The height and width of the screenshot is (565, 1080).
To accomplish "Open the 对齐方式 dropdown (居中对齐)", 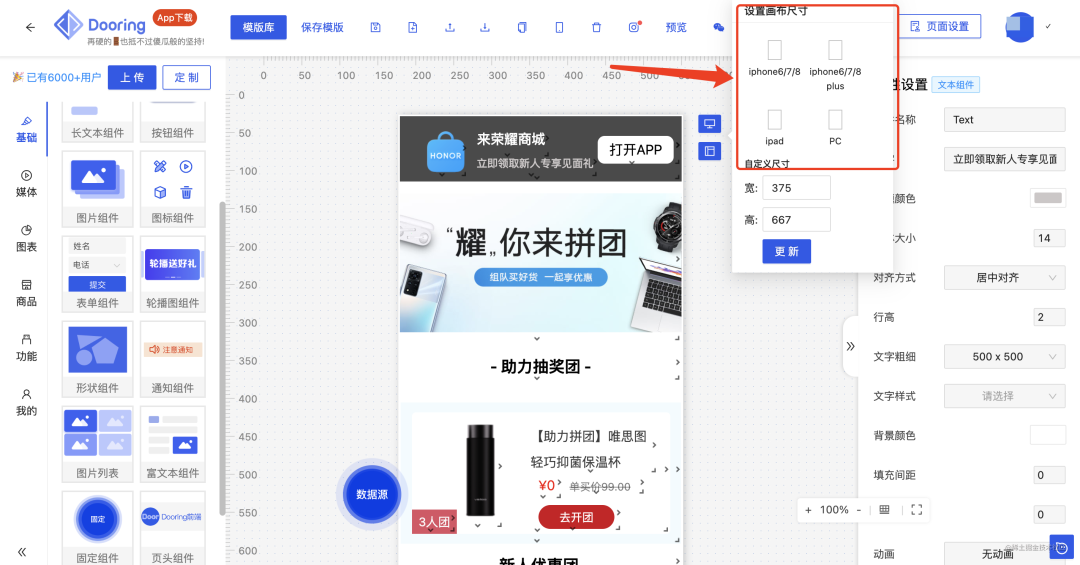I will tap(1004, 278).
